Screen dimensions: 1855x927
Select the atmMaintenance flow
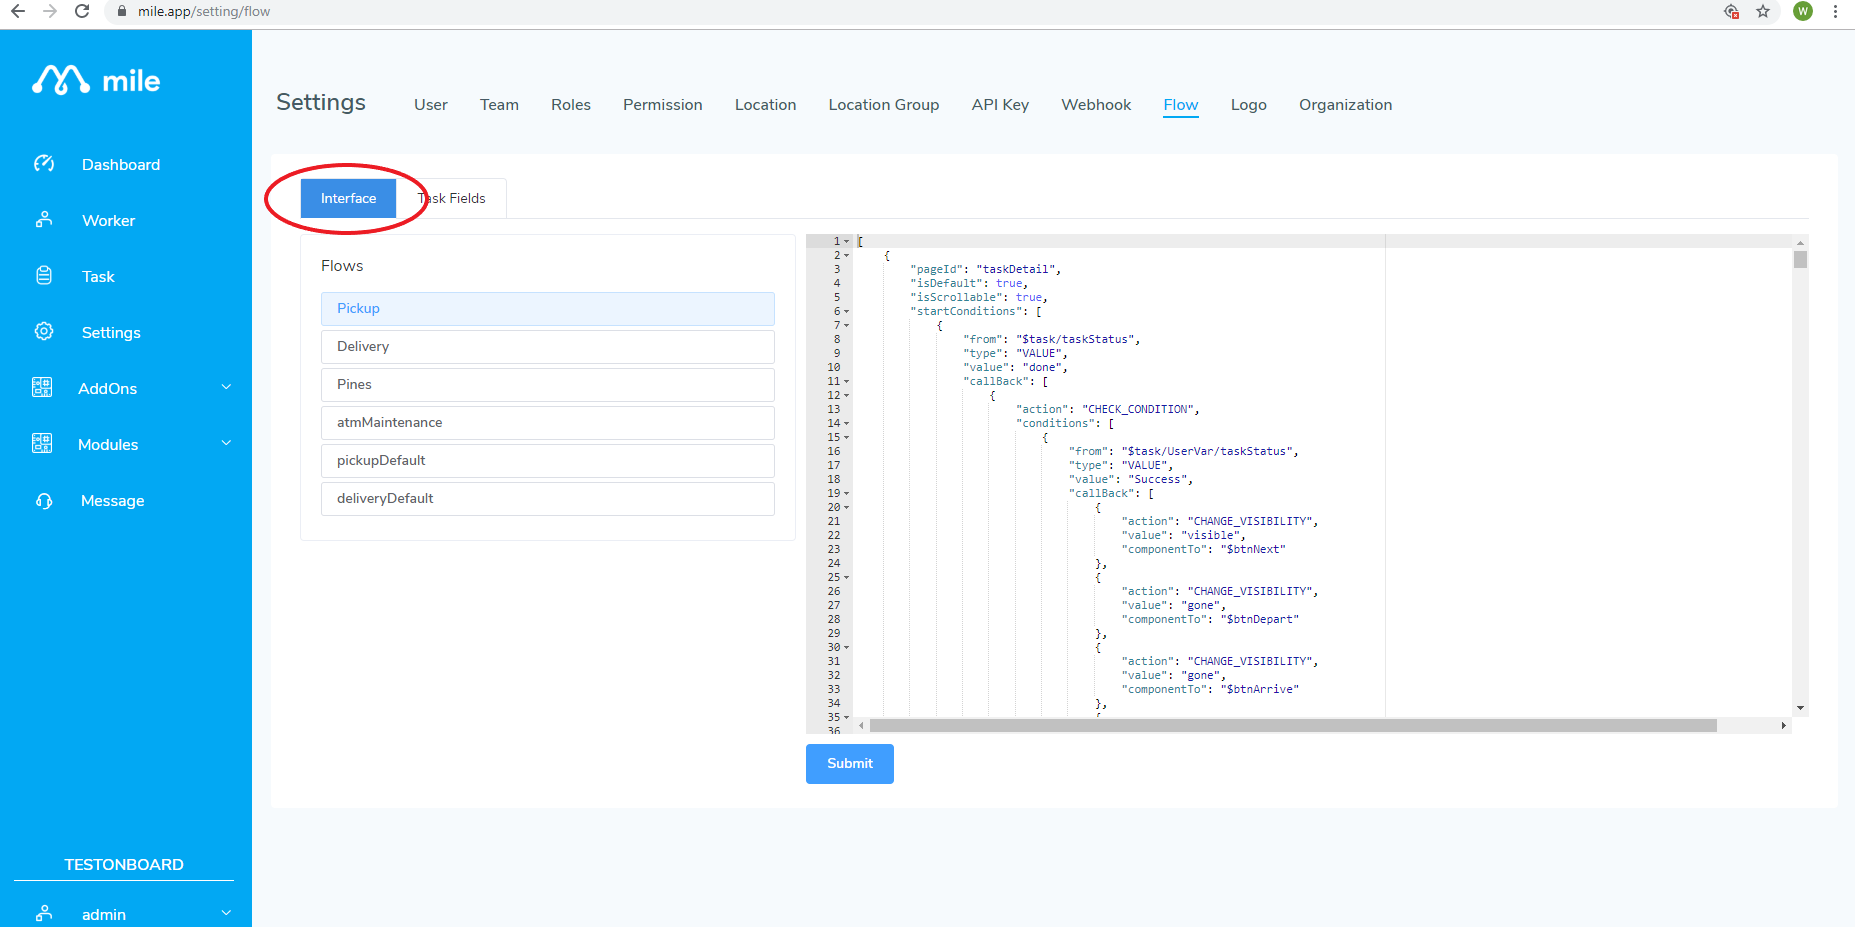pyautogui.click(x=548, y=422)
